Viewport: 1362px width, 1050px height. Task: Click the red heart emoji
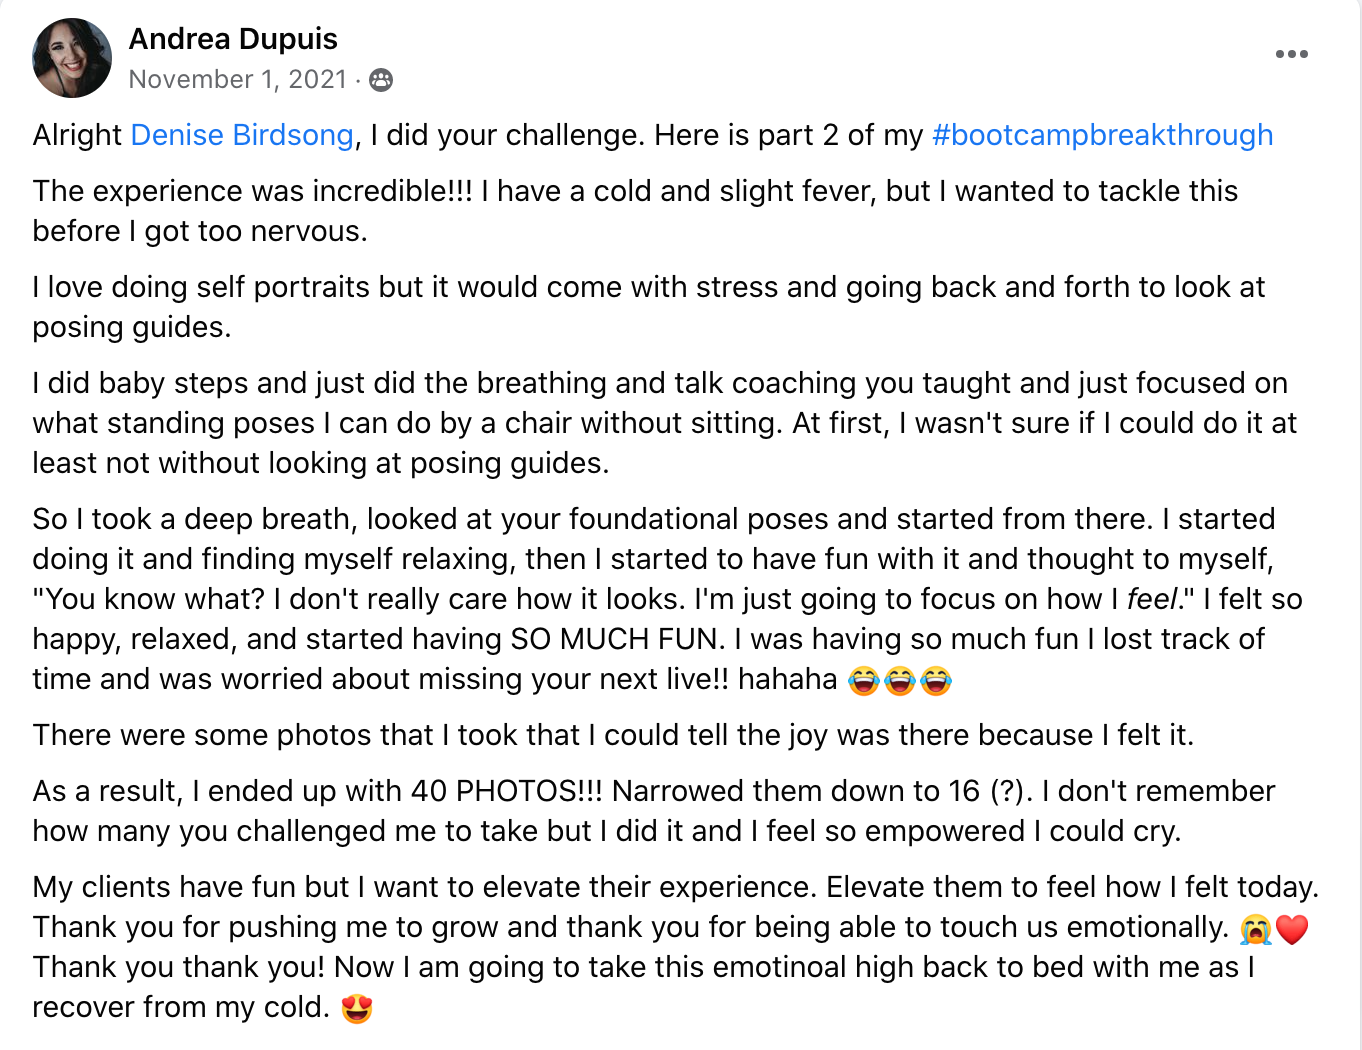(x=1292, y=929)
